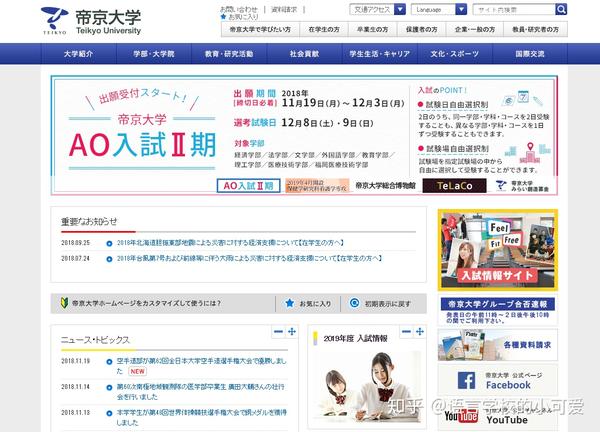Open news 世界体操競技選手権大会で銅メダル article

(202, 417)
